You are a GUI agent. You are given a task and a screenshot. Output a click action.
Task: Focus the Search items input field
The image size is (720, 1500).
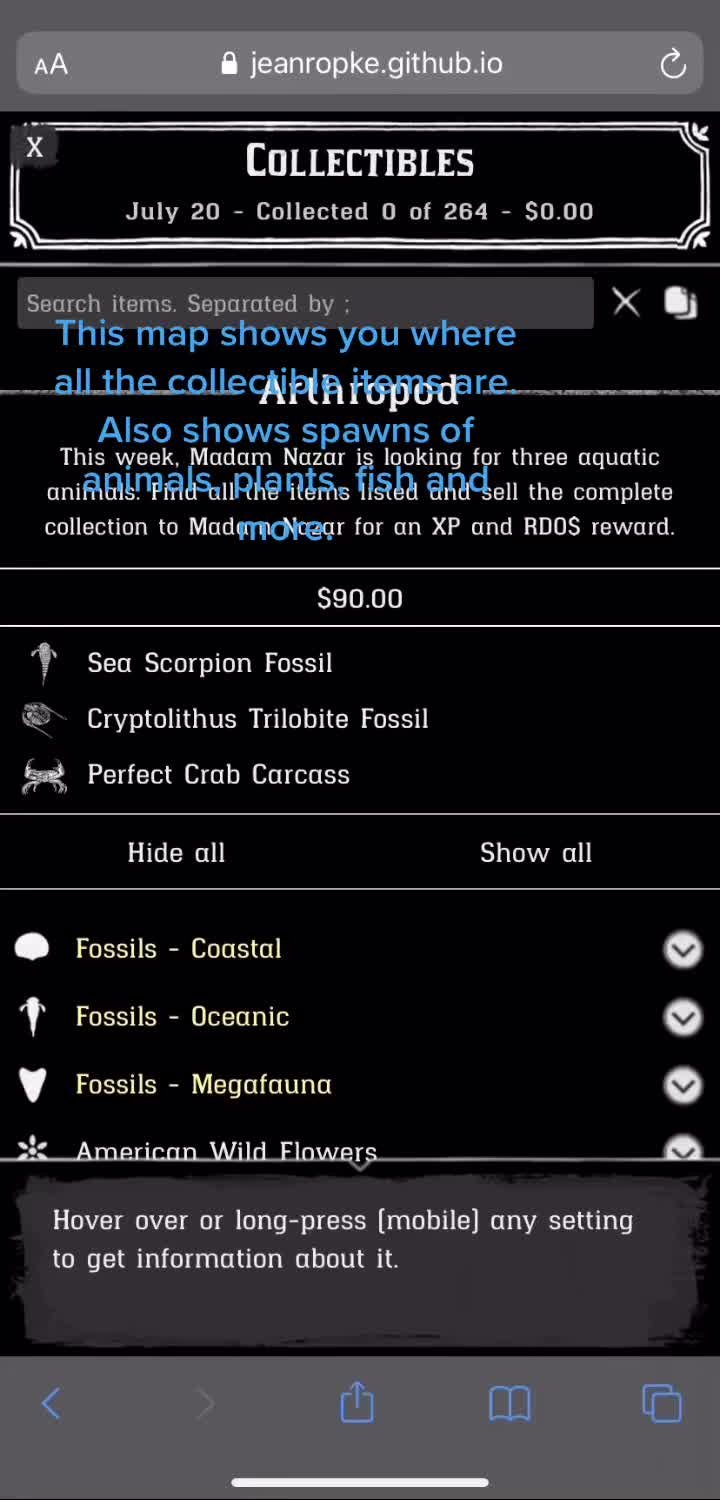[300, 303]
